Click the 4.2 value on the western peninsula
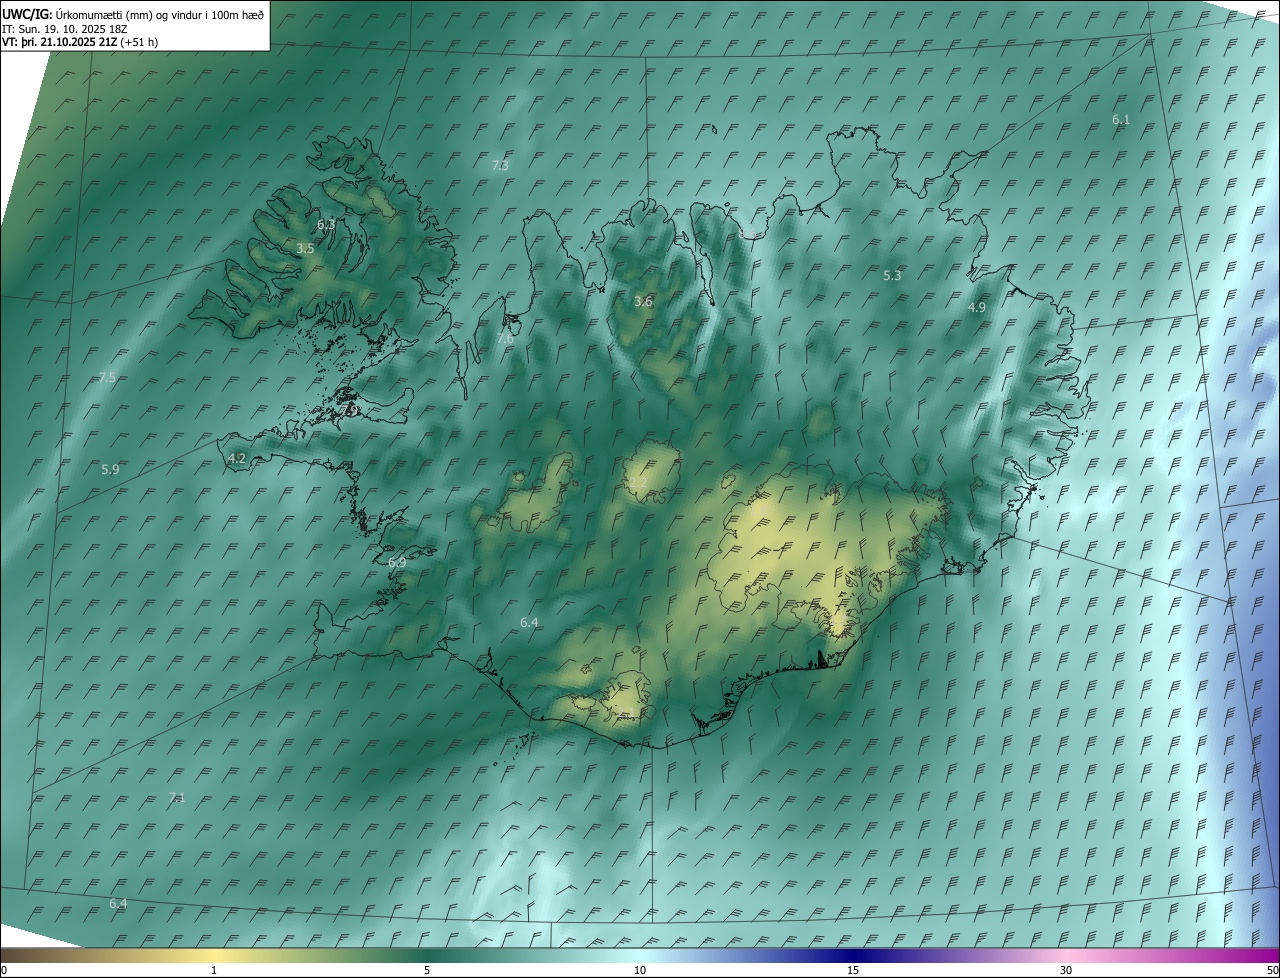 tap(237, 459)
